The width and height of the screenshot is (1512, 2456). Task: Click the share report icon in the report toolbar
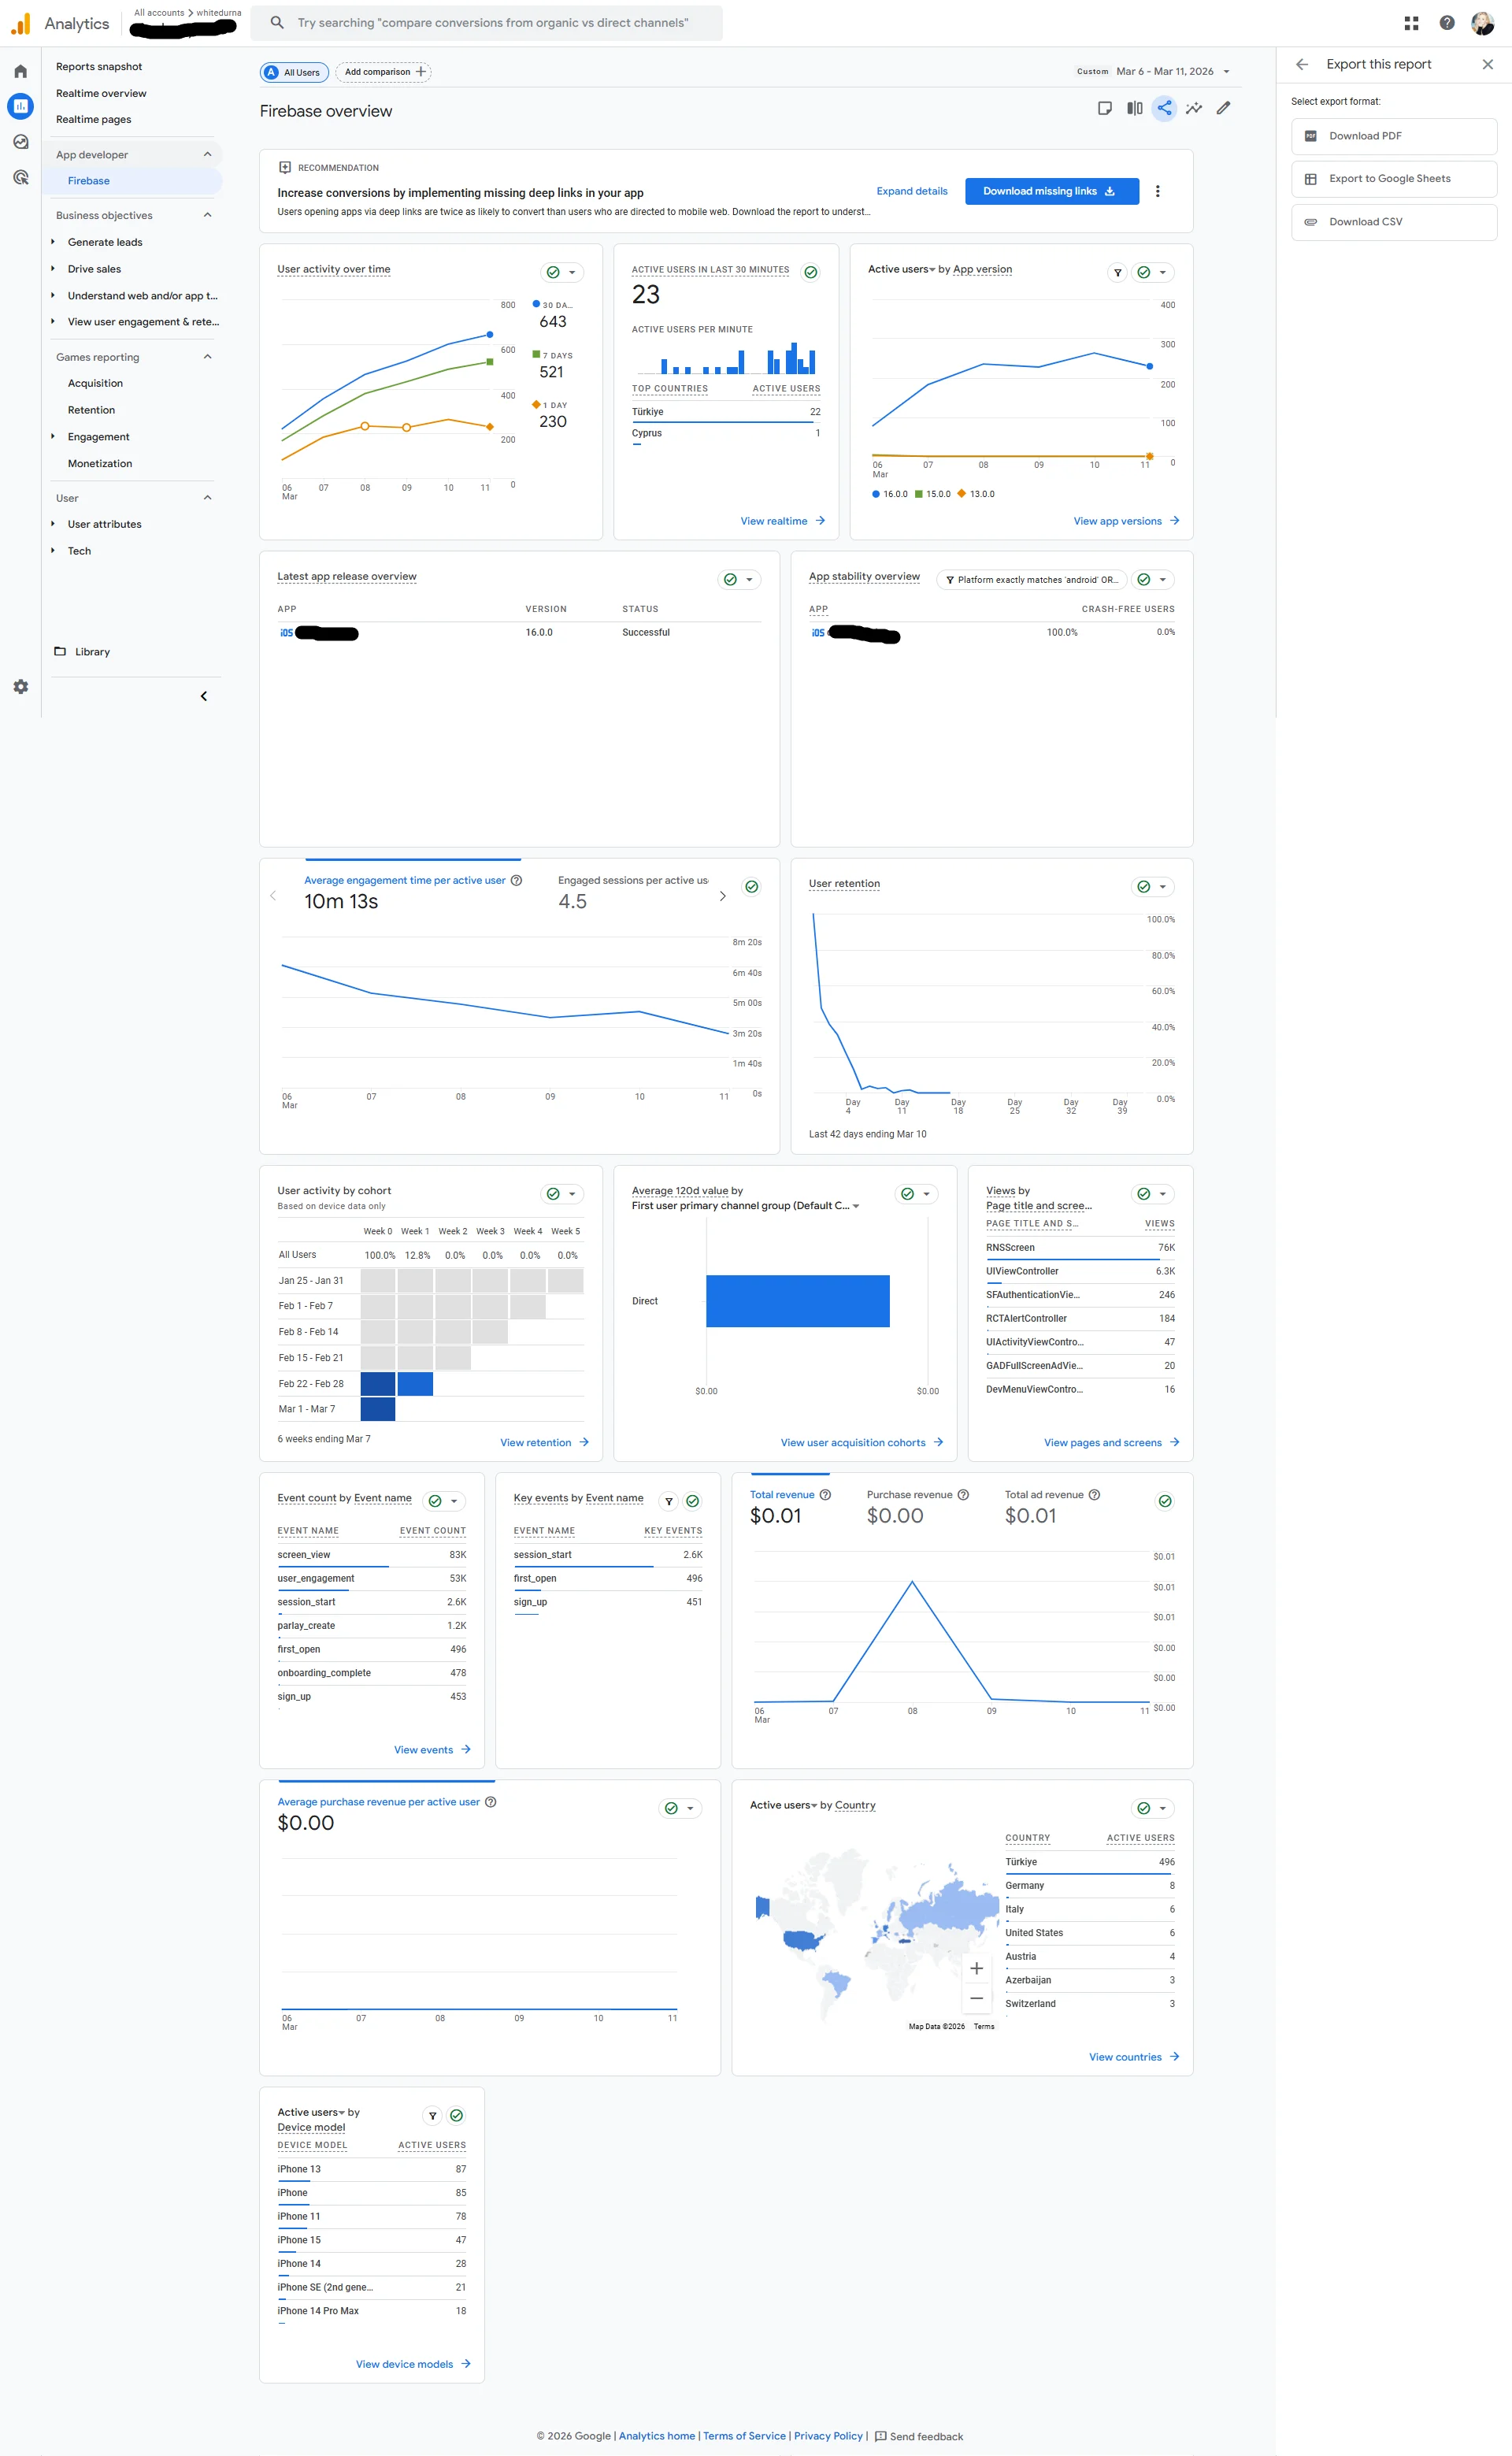pos(1163,108)
